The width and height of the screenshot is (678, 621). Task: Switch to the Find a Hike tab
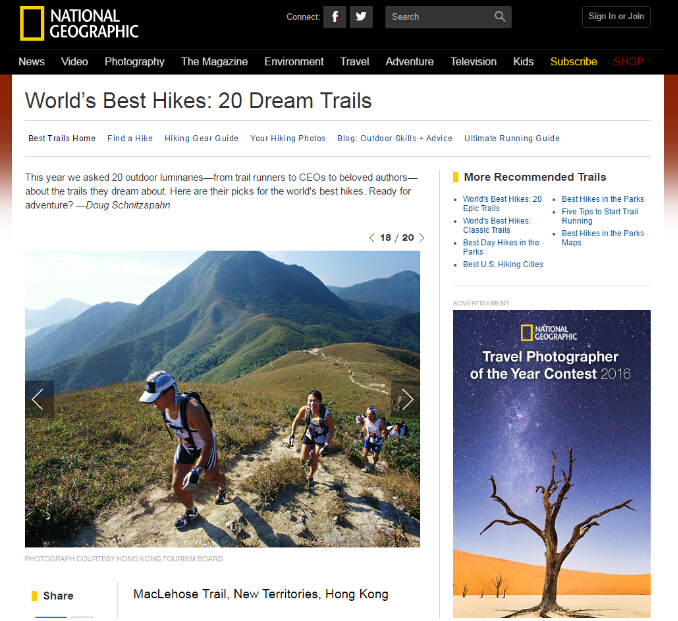pos(130,138)
